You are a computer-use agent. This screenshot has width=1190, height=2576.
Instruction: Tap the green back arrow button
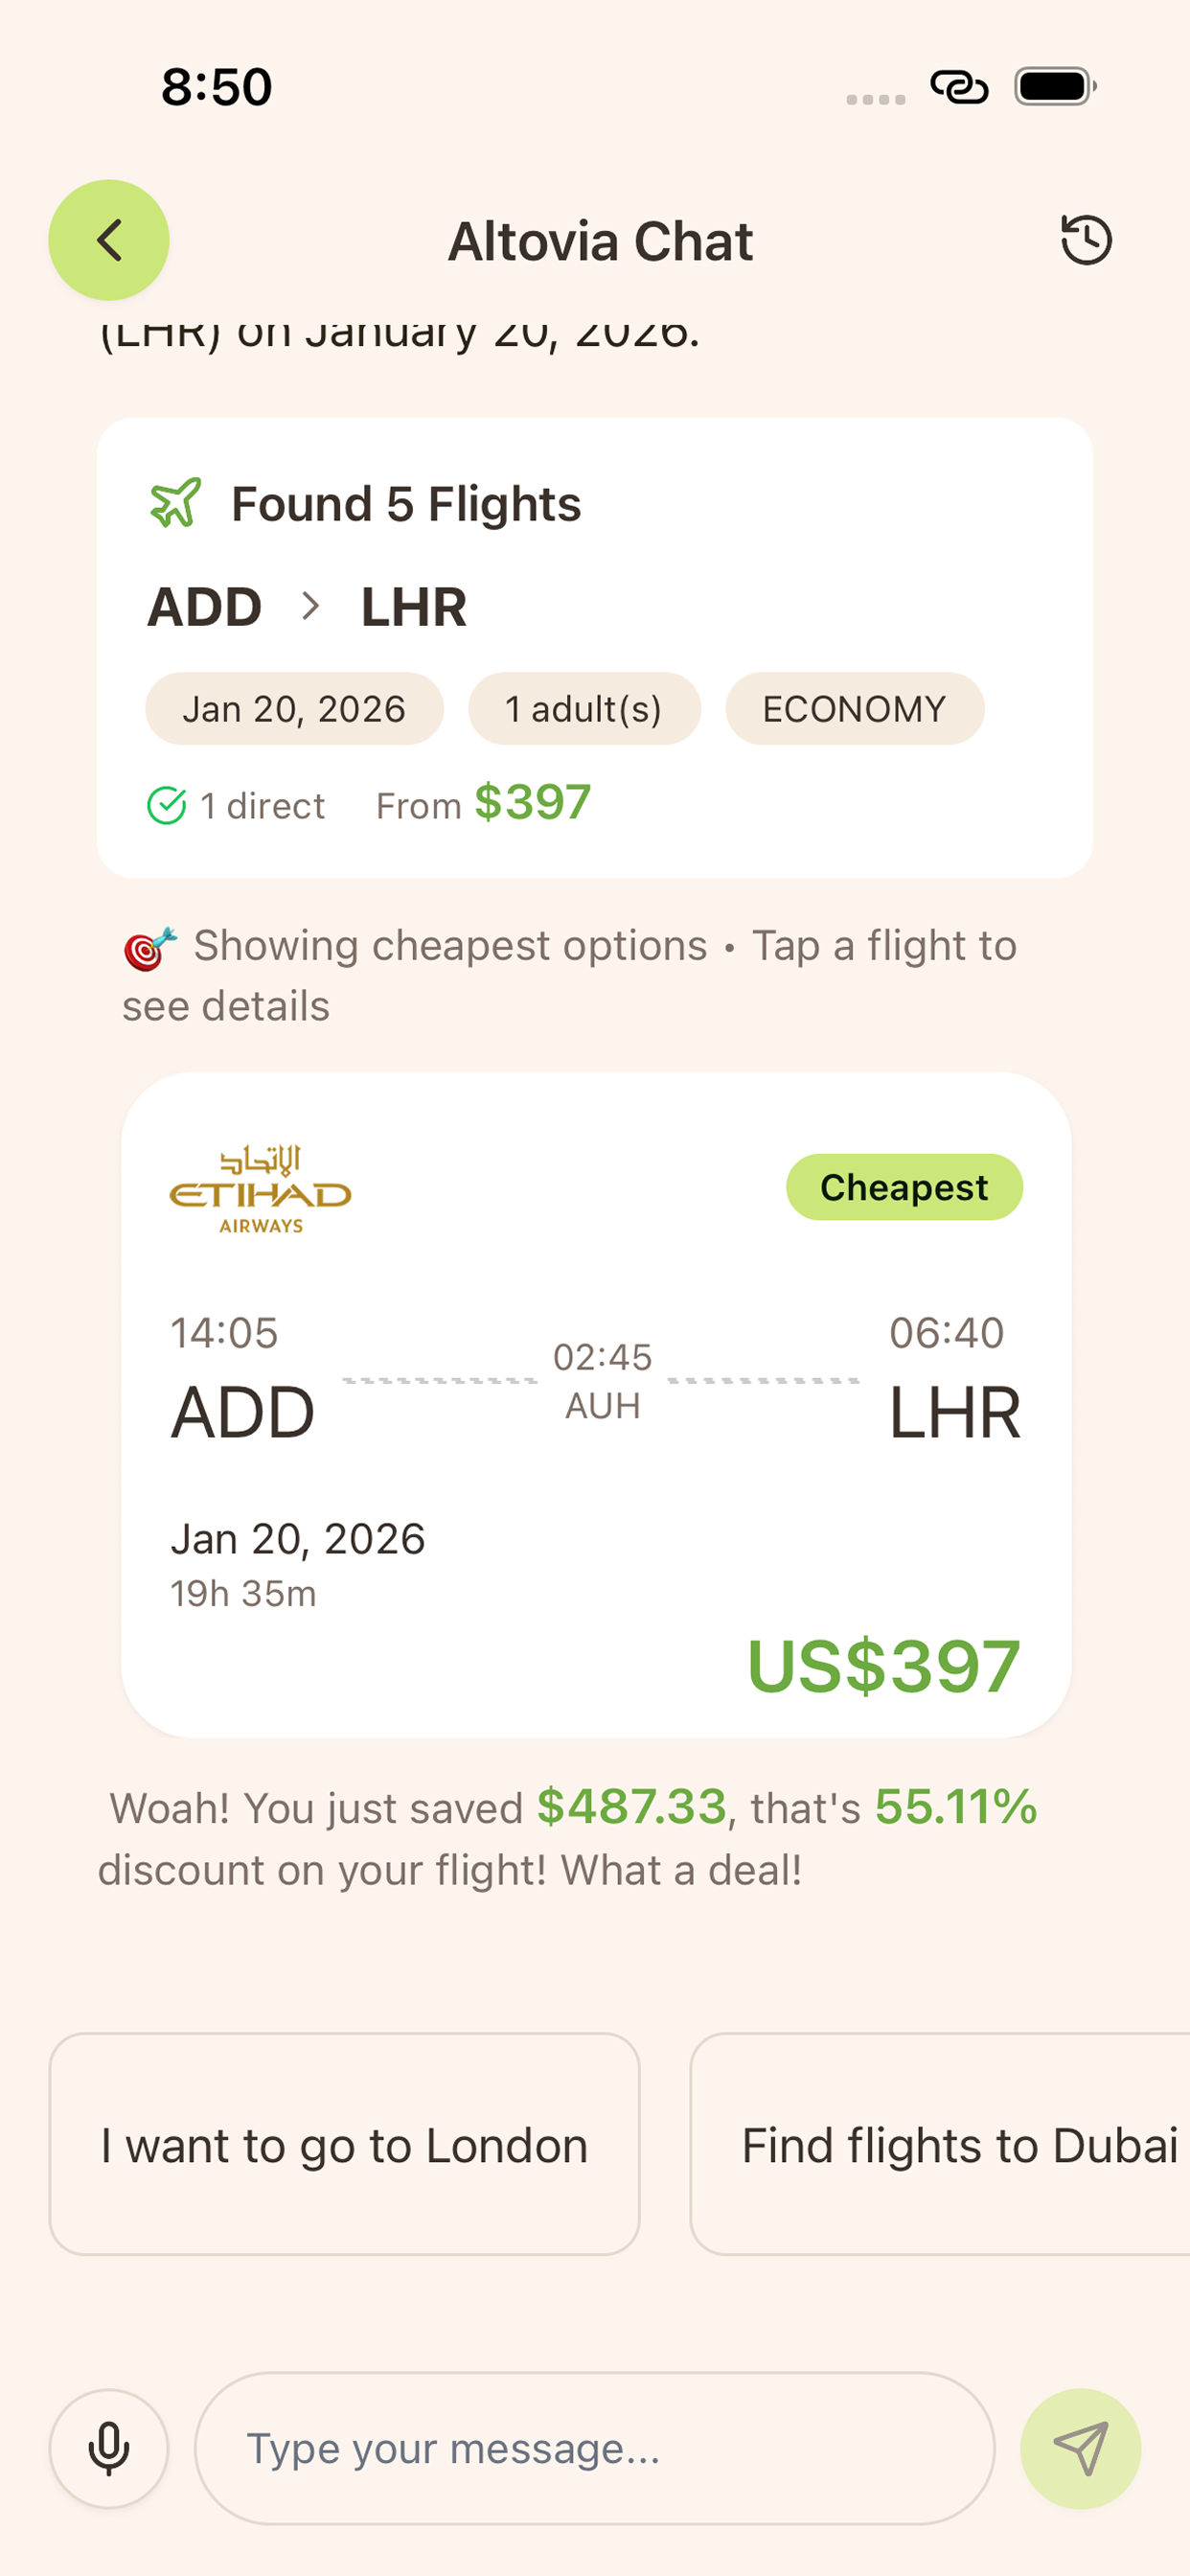coord(109,240)
